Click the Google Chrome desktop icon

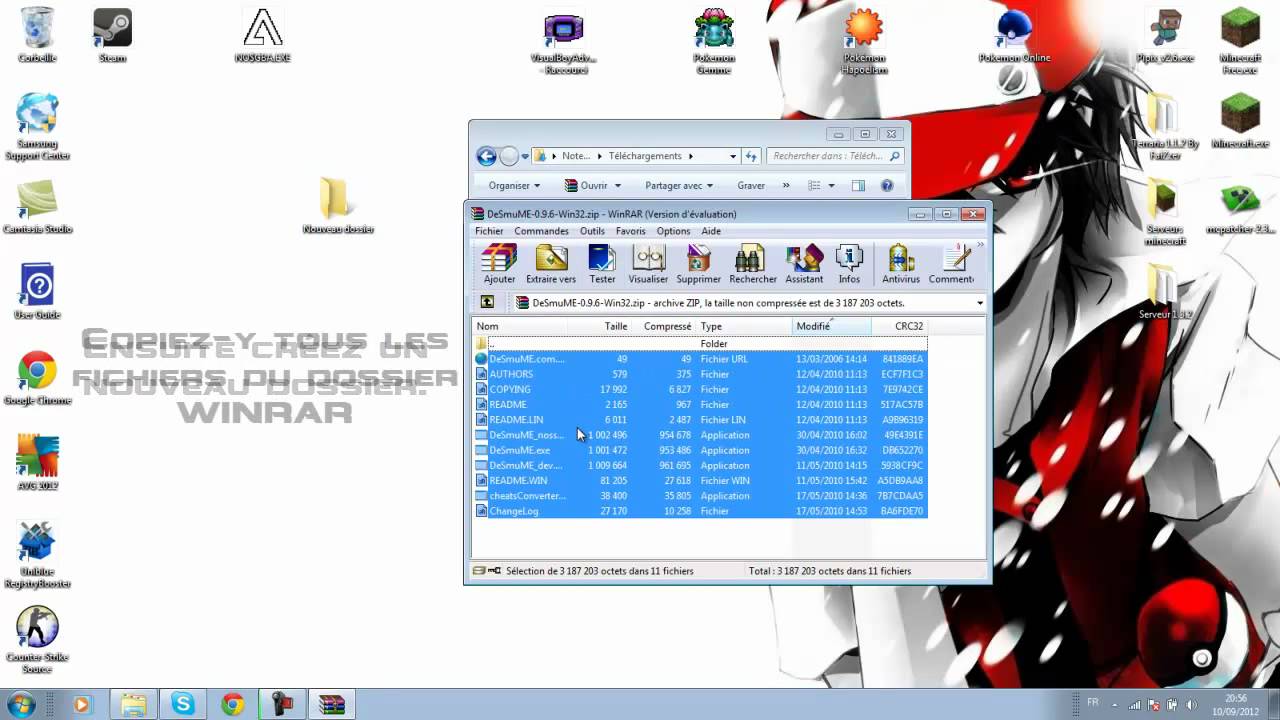(37, 378)
